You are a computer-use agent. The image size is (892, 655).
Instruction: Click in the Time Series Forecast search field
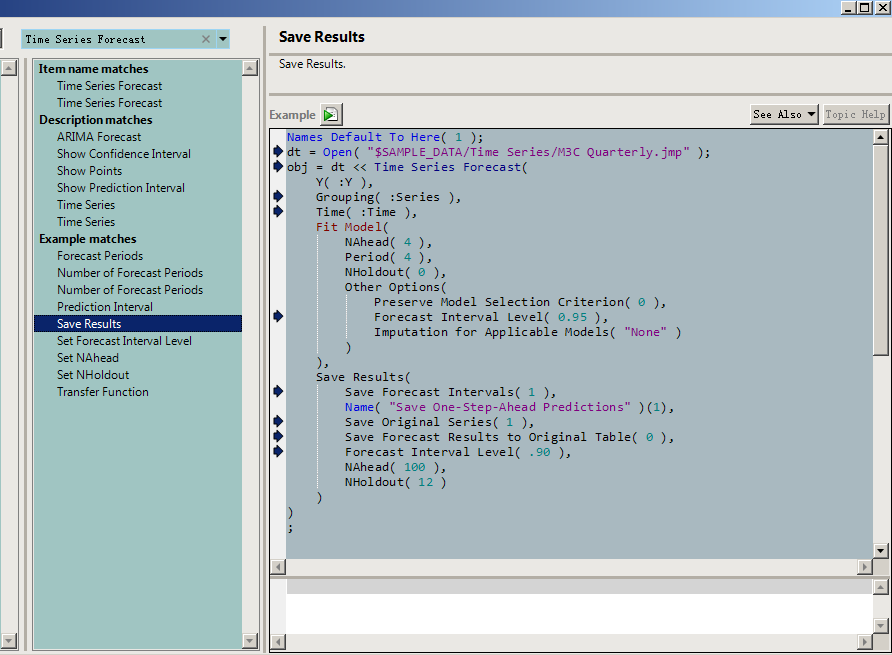click(x=110, y=39)
